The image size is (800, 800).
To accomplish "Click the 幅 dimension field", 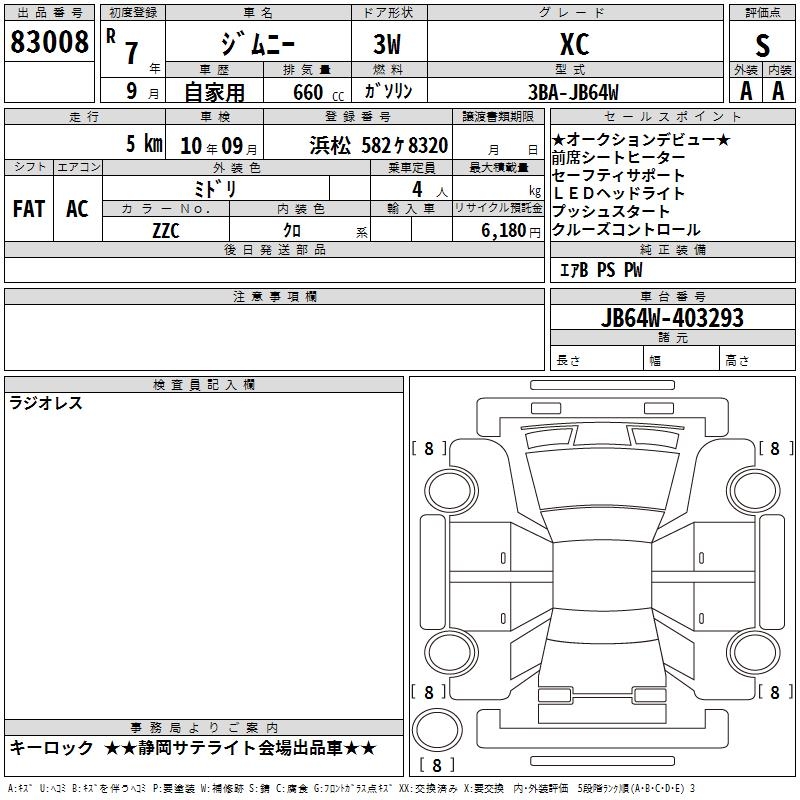I will [x=682, y=358].
